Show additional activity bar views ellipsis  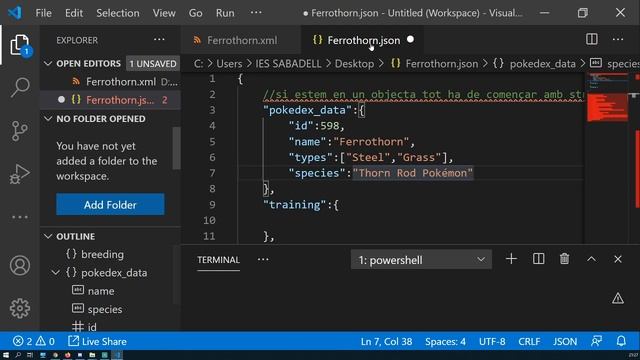tap(20, 217)
